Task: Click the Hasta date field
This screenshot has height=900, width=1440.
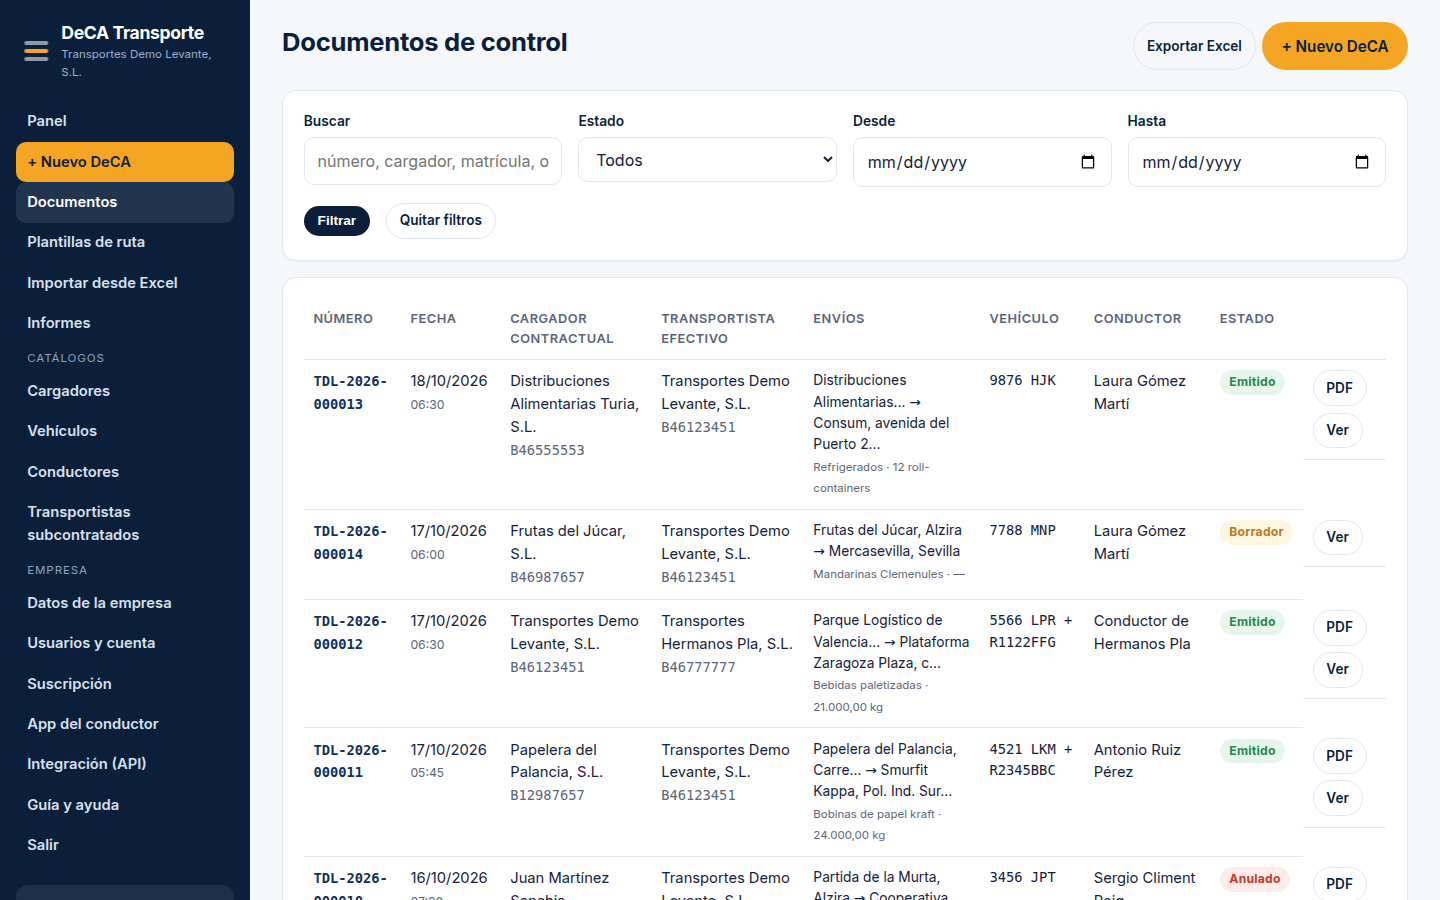Action: point(1256,162)
